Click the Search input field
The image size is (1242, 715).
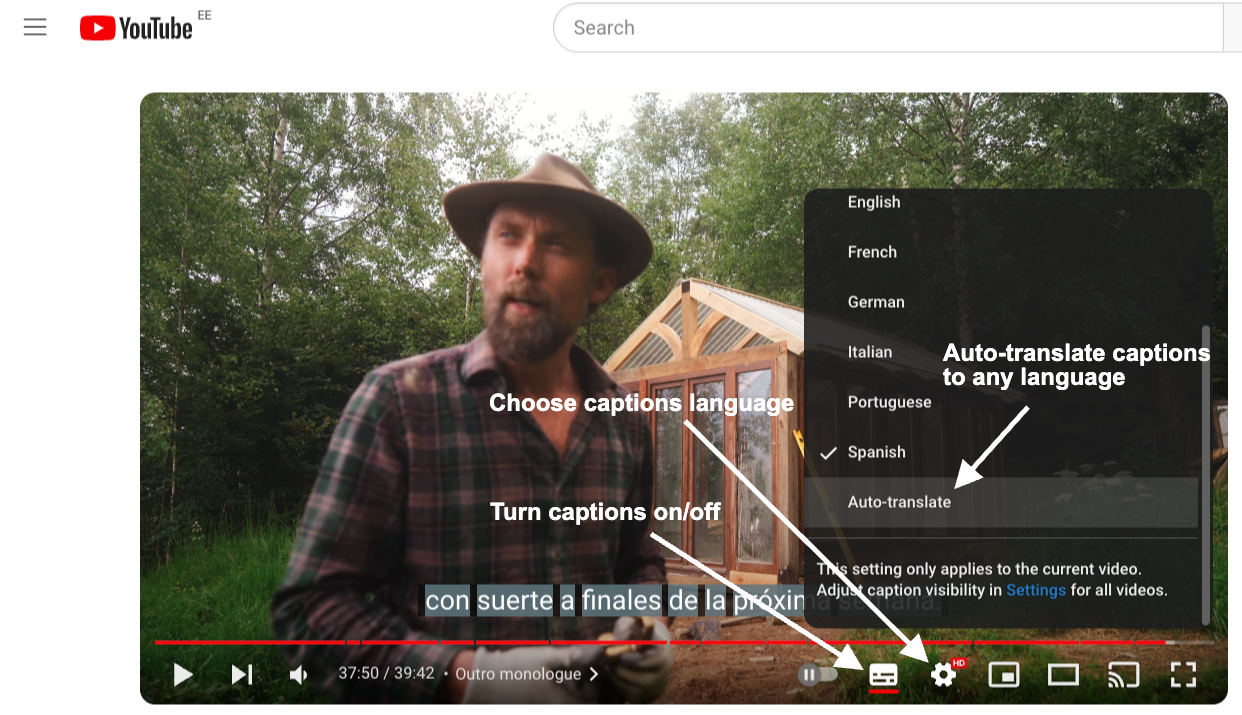click(x=888, y=28)
